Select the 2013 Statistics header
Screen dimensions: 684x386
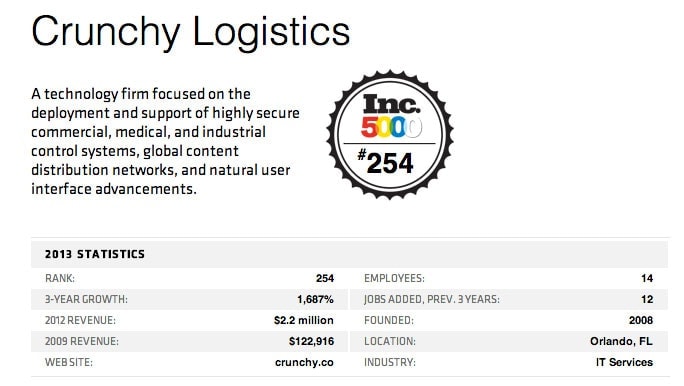95,254
